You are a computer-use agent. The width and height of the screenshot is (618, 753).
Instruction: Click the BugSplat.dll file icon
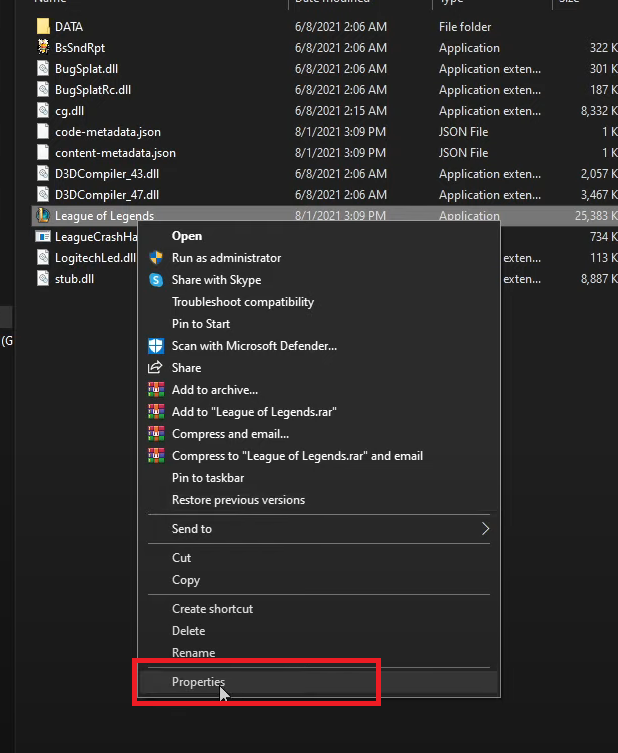(x=43, y=68)
